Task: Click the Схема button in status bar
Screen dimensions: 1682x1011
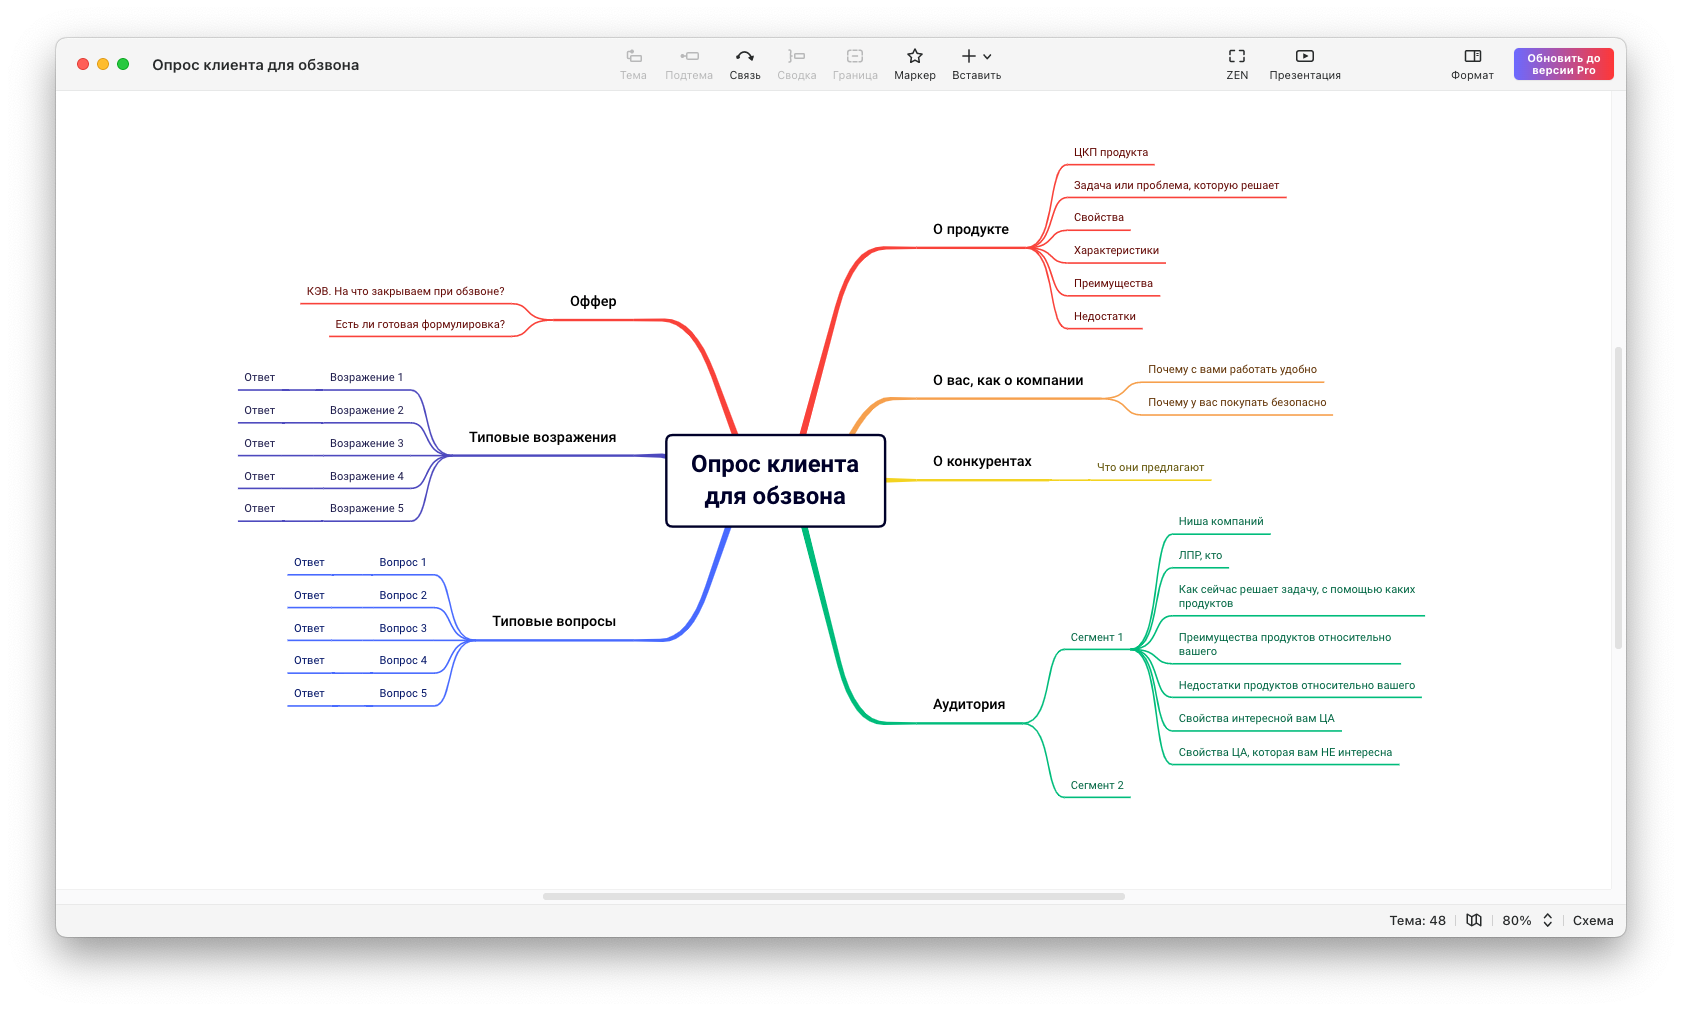Action: tap(1592, 920)
